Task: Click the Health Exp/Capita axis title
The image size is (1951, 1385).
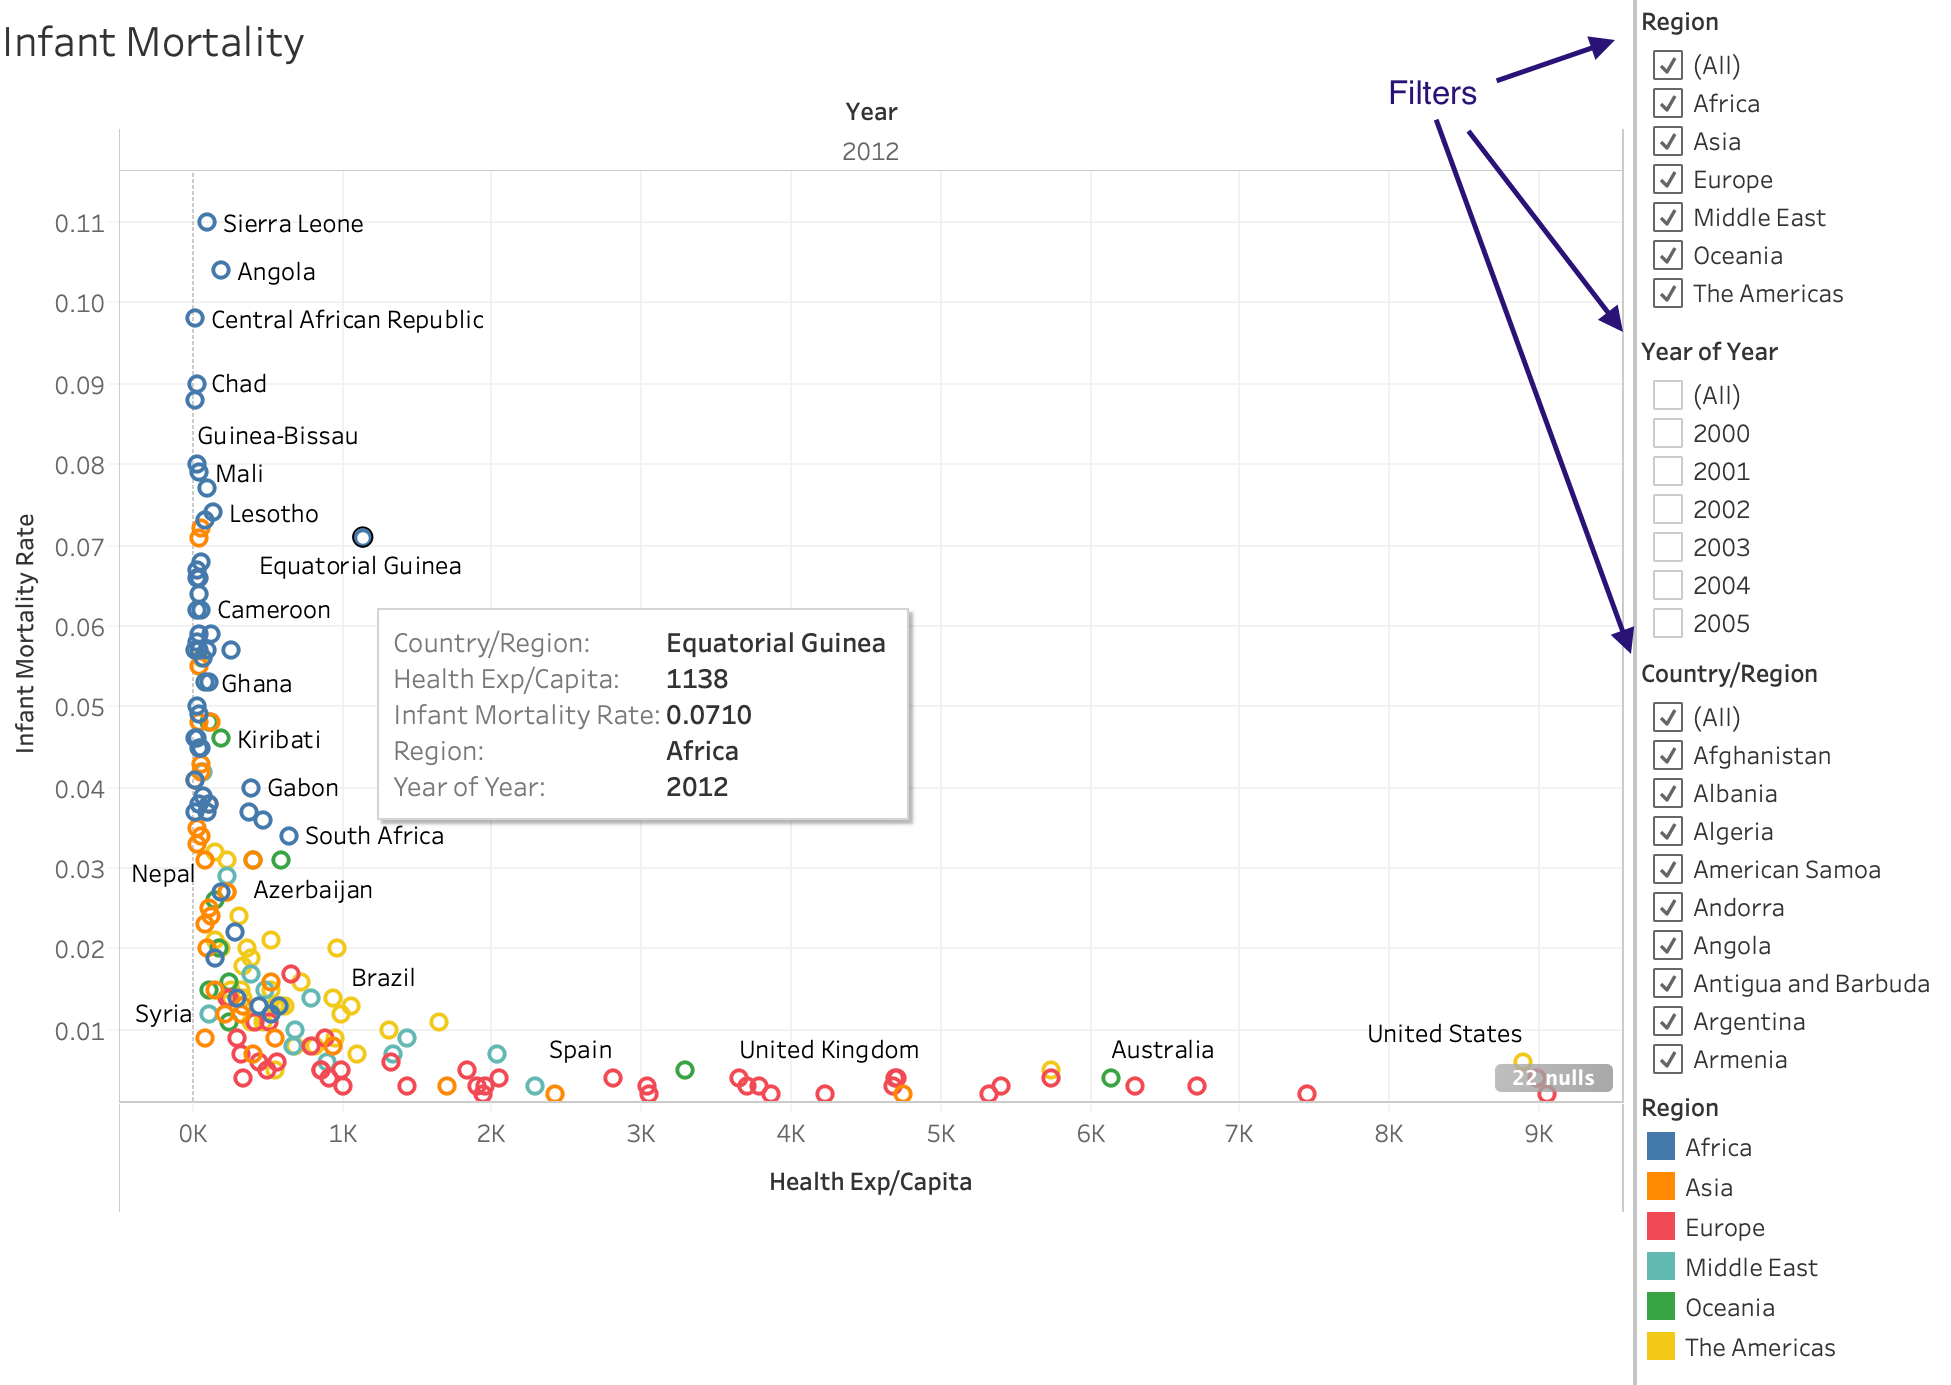Action: point(870,1181)
